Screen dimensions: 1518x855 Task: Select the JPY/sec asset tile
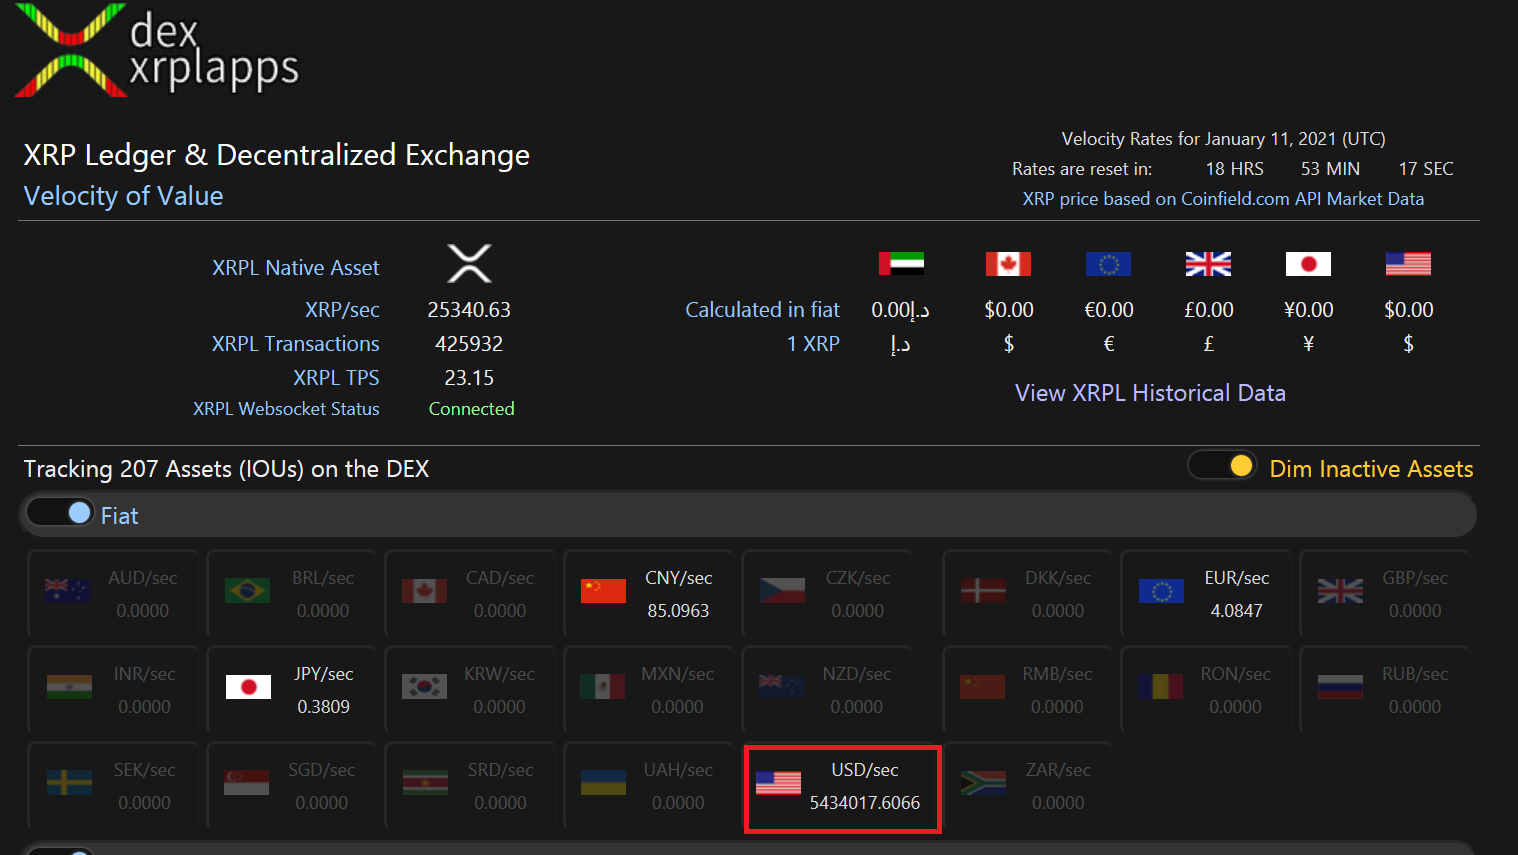coord(291,688)
